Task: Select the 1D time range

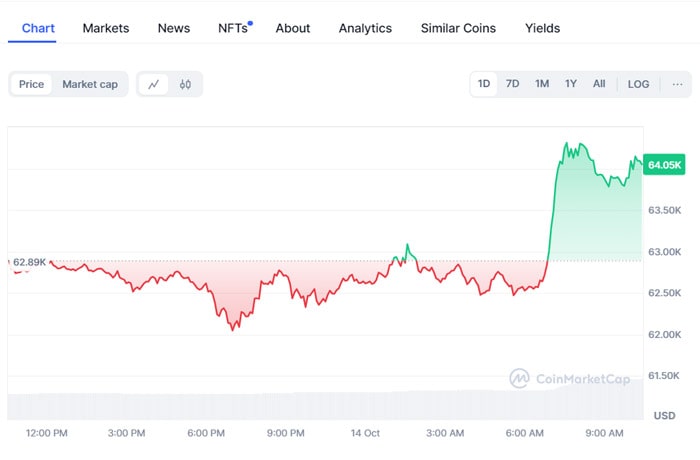Action: click(x=484, y=84)
